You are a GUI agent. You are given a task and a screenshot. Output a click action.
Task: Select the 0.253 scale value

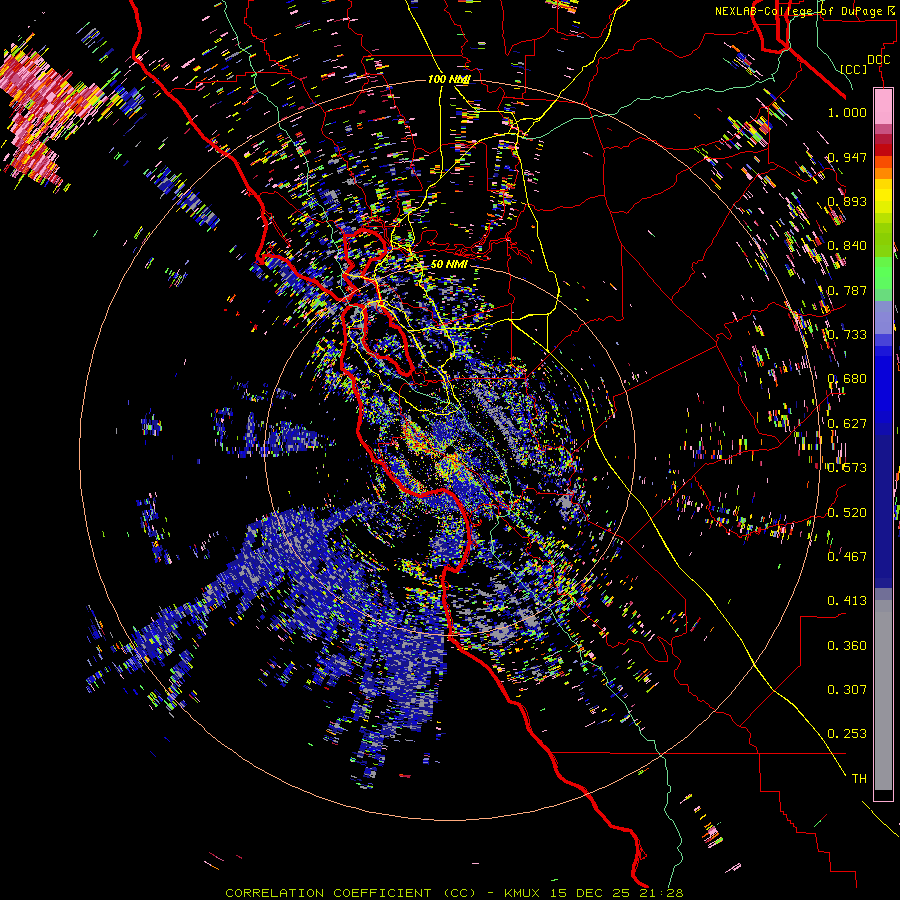point(847,734)
